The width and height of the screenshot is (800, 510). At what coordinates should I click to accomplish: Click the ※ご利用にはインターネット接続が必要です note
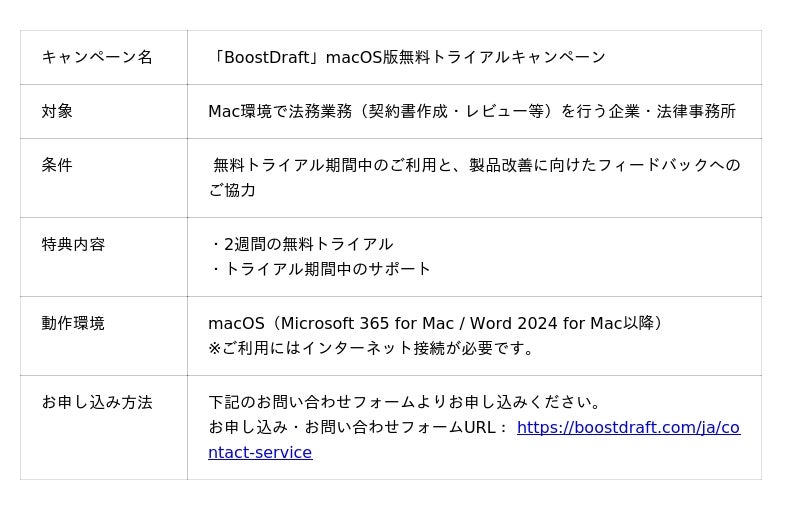(371, 348)
